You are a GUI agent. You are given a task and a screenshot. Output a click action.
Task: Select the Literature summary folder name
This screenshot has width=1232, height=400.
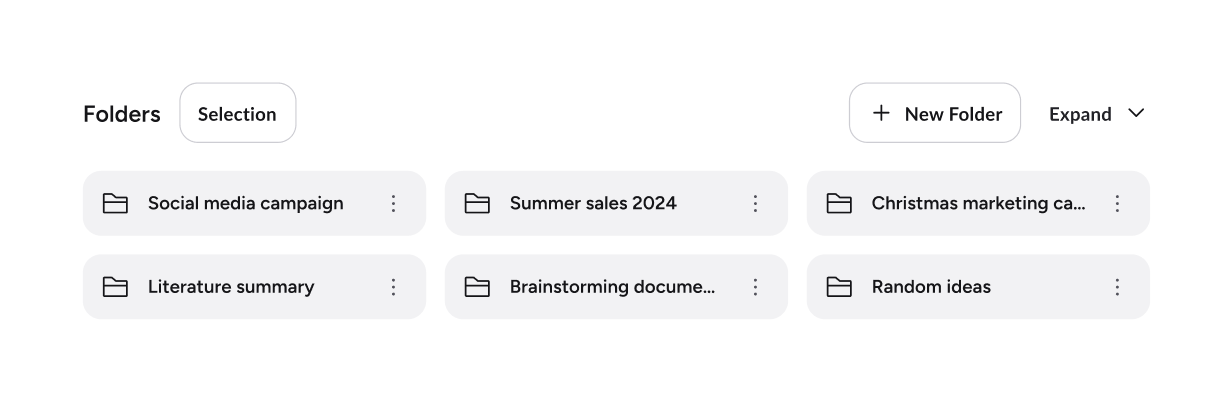231,287
